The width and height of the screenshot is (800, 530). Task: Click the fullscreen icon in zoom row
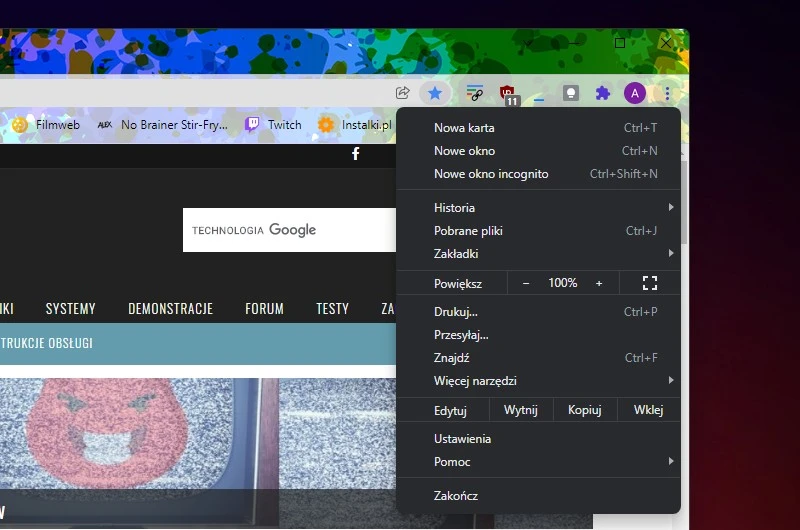click(650, 283)
